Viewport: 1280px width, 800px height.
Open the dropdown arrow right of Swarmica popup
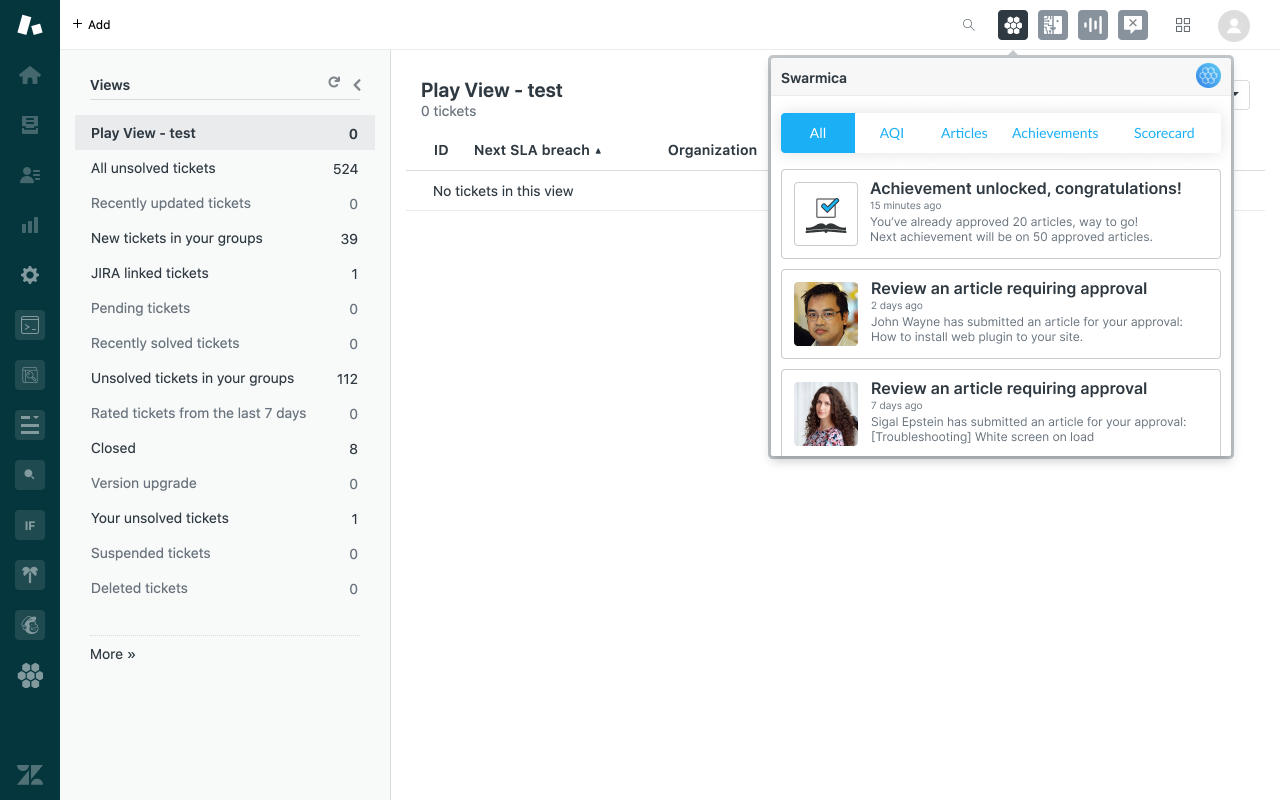[1240, 95]
